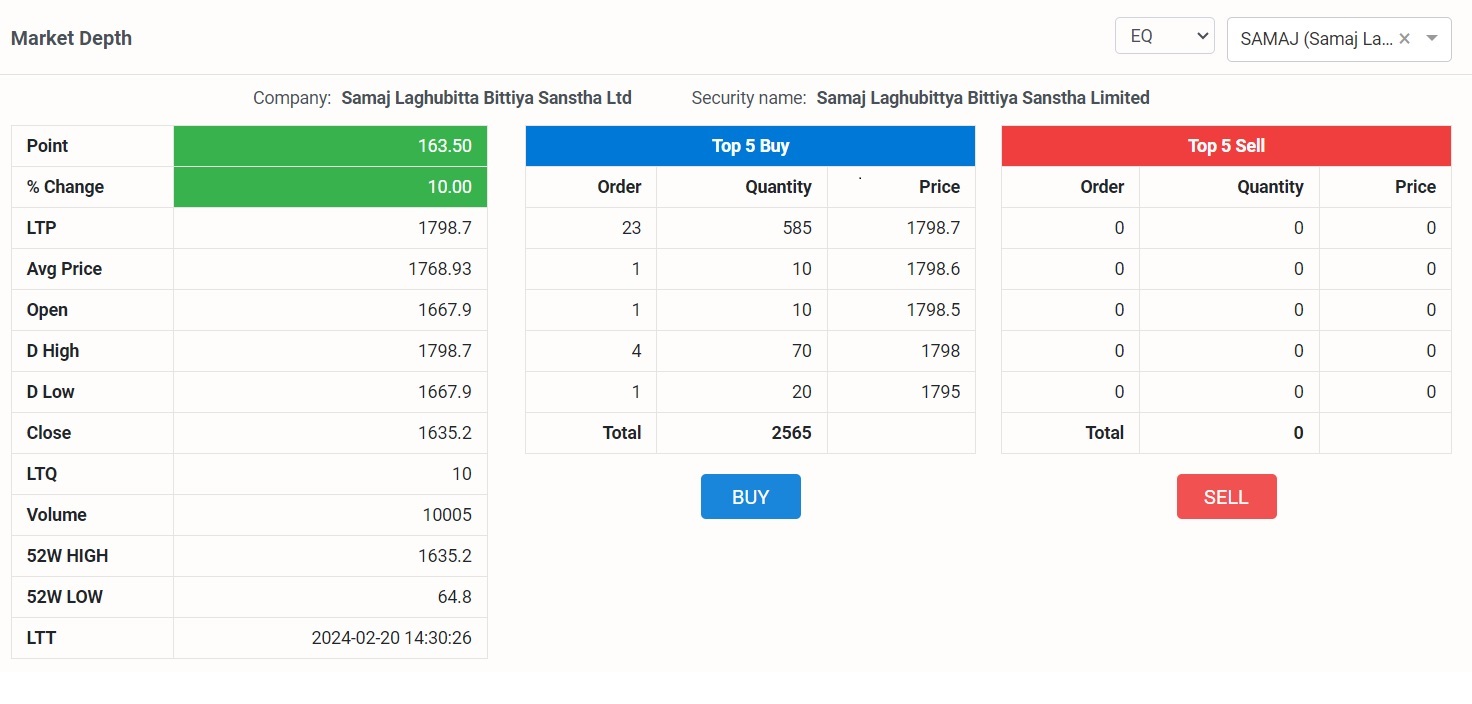Click the Open row value 1667.9
The width and height of the screenshot is (1472, 704).
[445, 310]
